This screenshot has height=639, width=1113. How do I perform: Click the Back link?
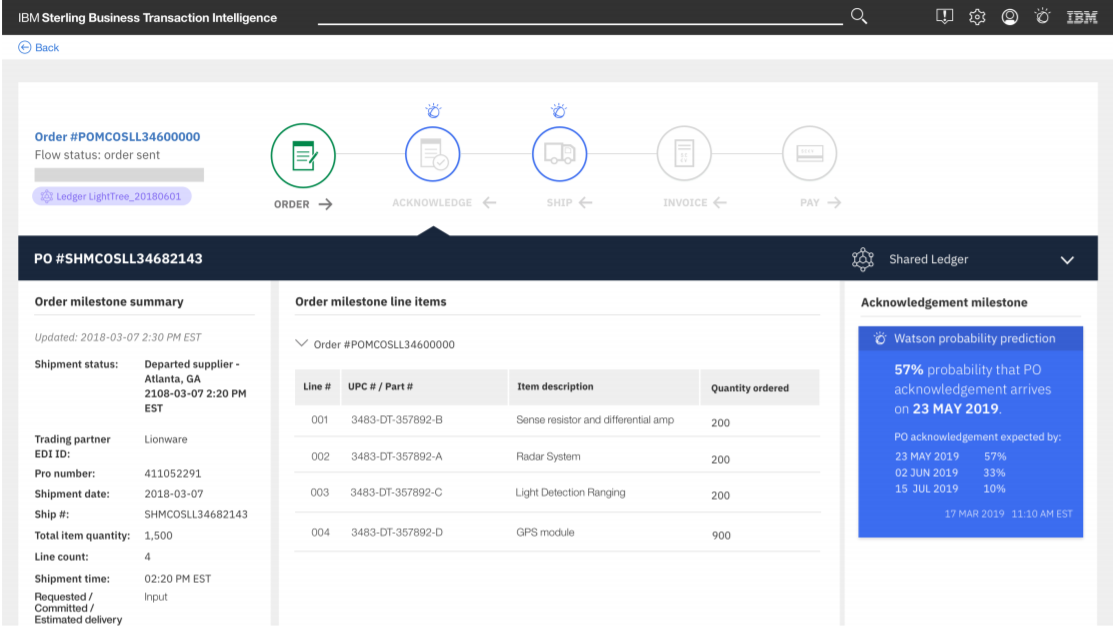(x=47, y=48)
